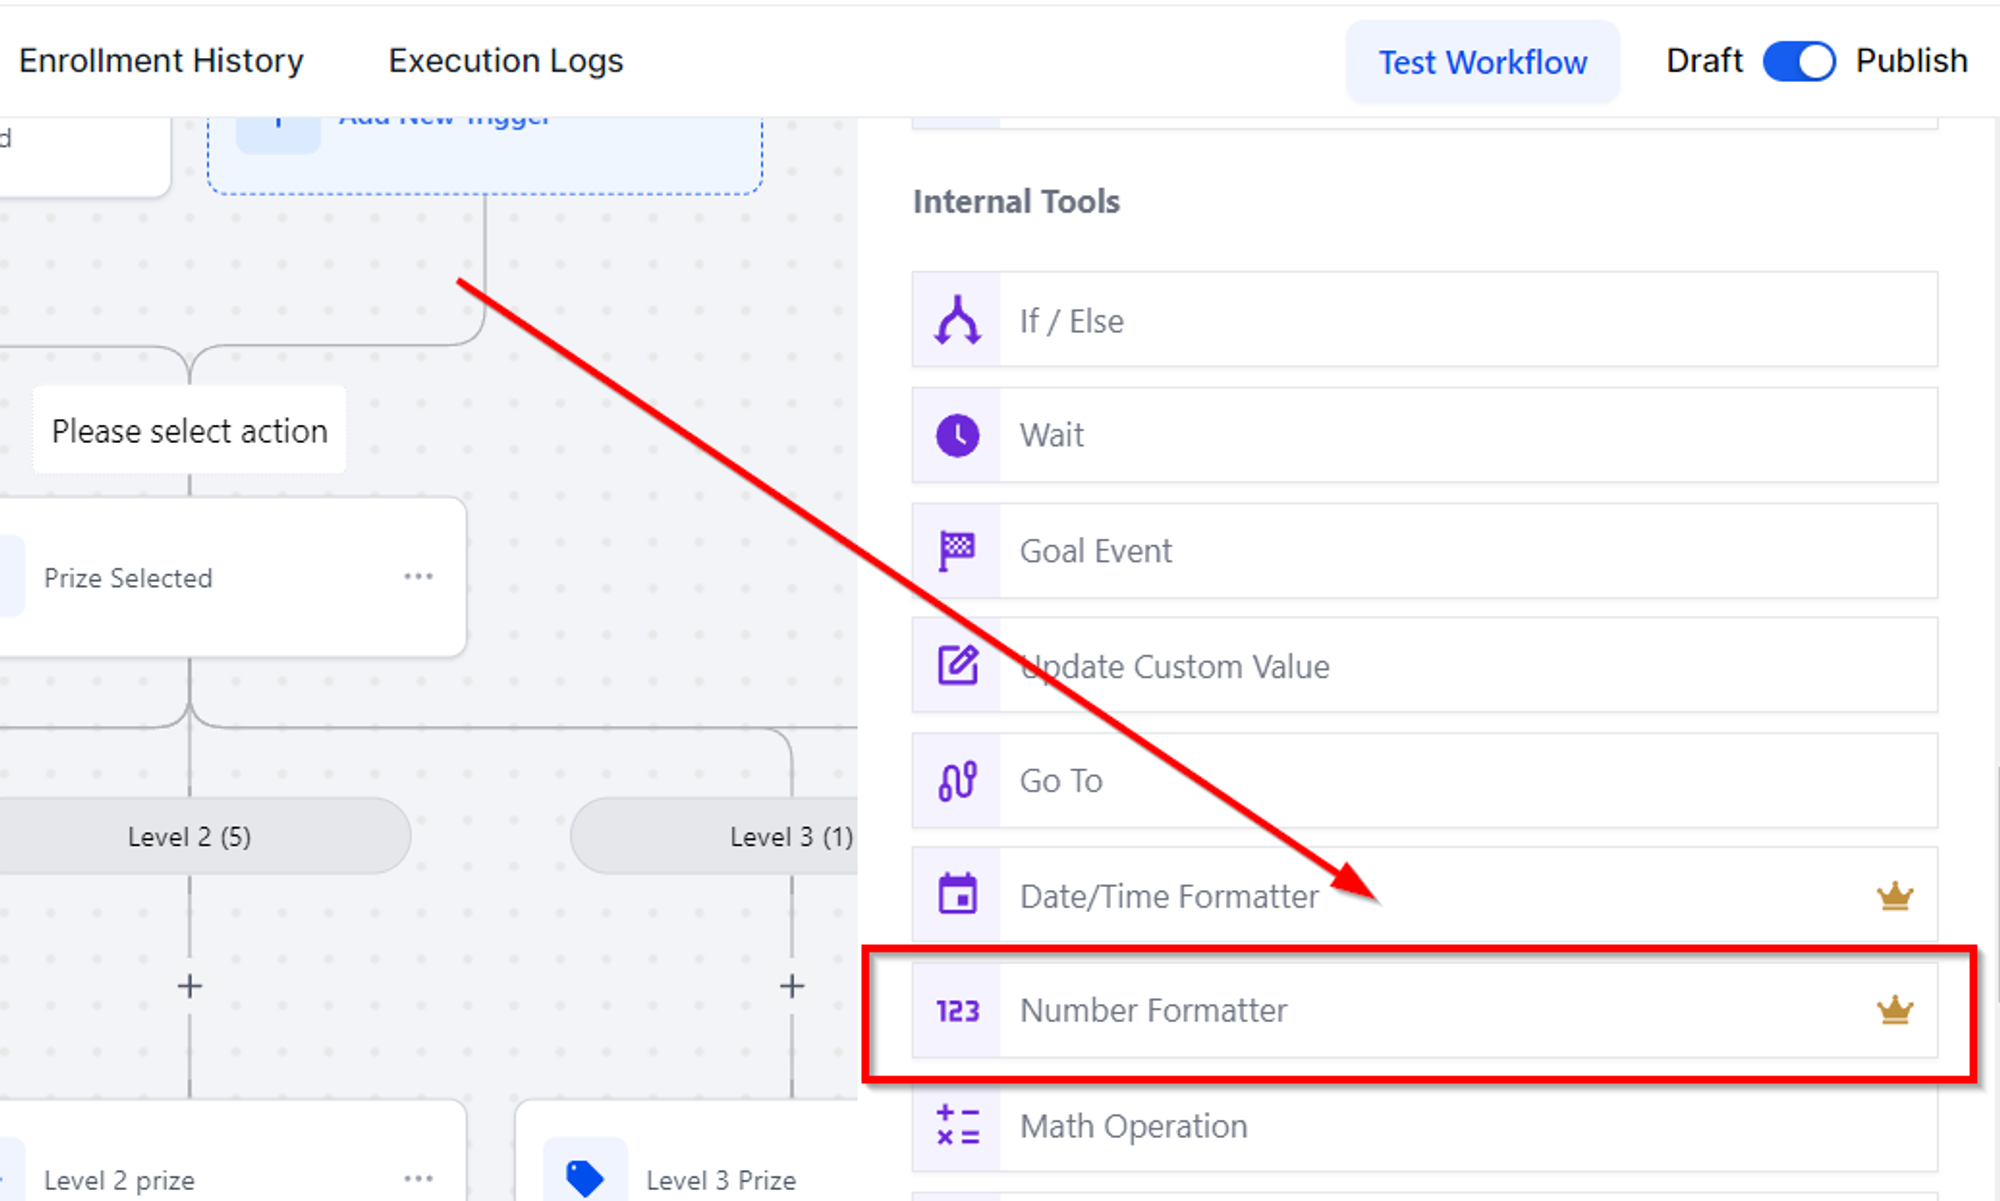Screen dimensions: 2000x1201
Task: Open the Level 2 prize node
Action: click(x=232, y=1151)
